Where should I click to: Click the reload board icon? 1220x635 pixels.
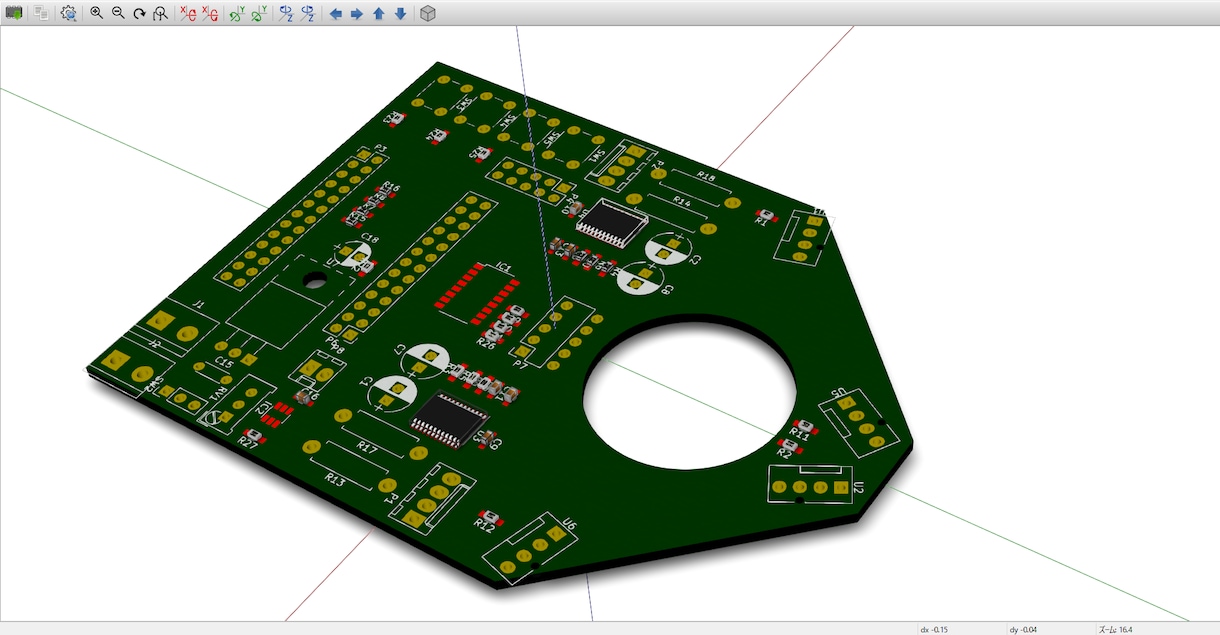pos(15,13)
